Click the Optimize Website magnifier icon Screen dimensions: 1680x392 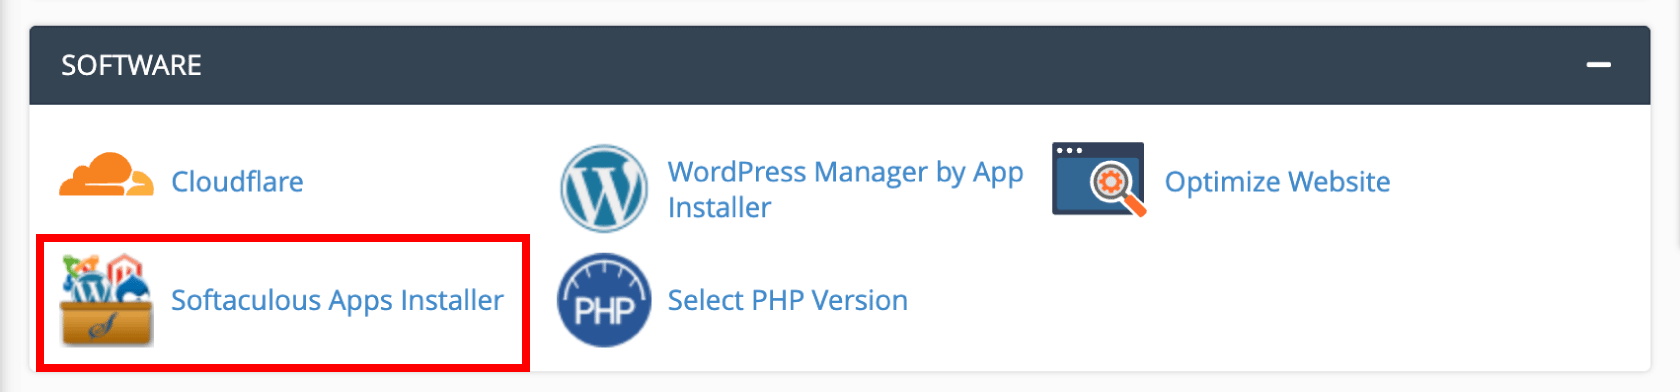click(x=1099, y=180)
